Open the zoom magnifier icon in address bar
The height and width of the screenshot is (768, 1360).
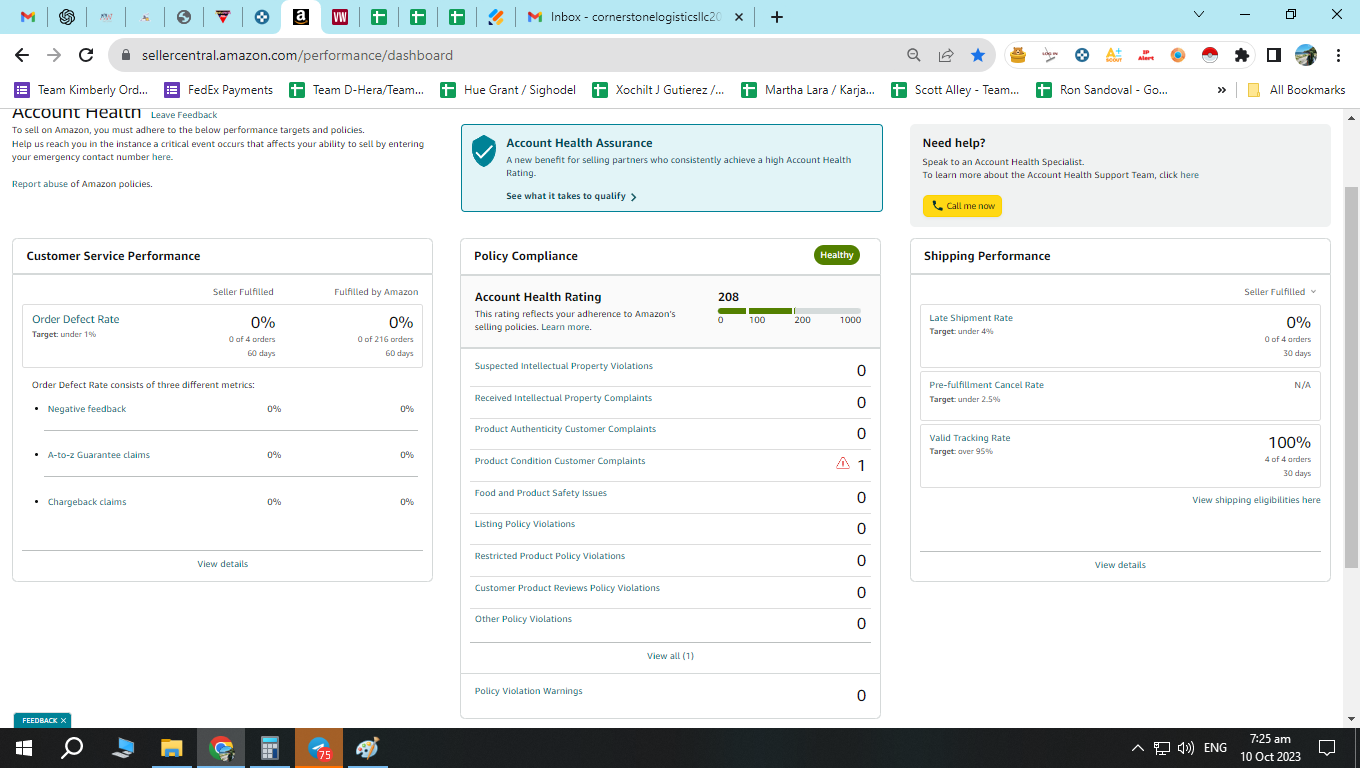(x=914, y=55)
